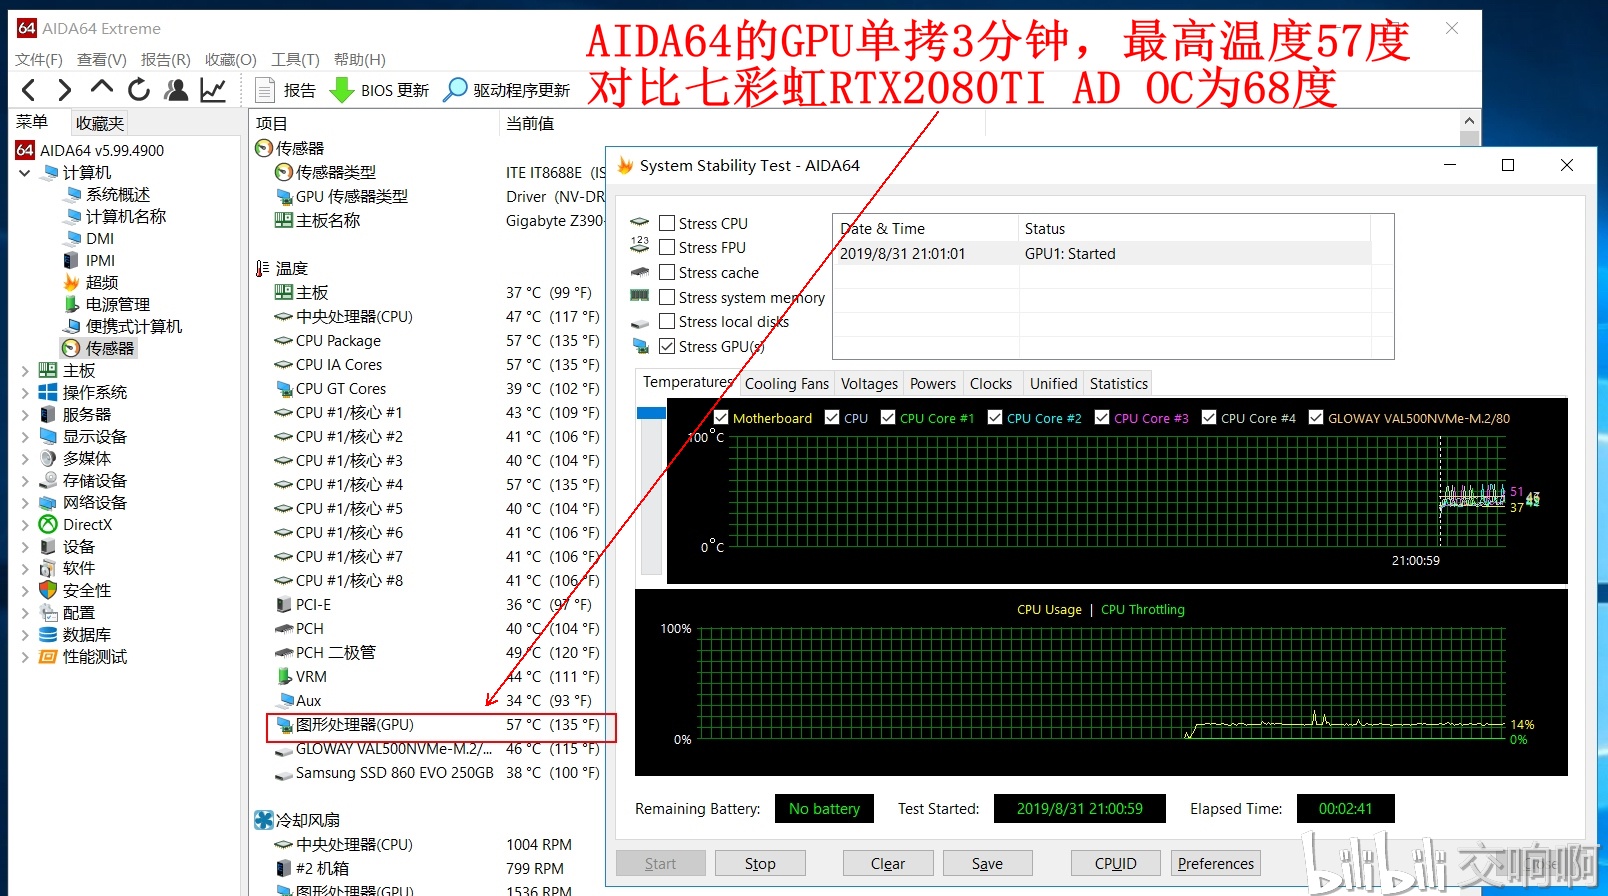Screen dimensions: 1608x896
Task: Switch to the Cooling Fans tab
Action: pos(787,384)
